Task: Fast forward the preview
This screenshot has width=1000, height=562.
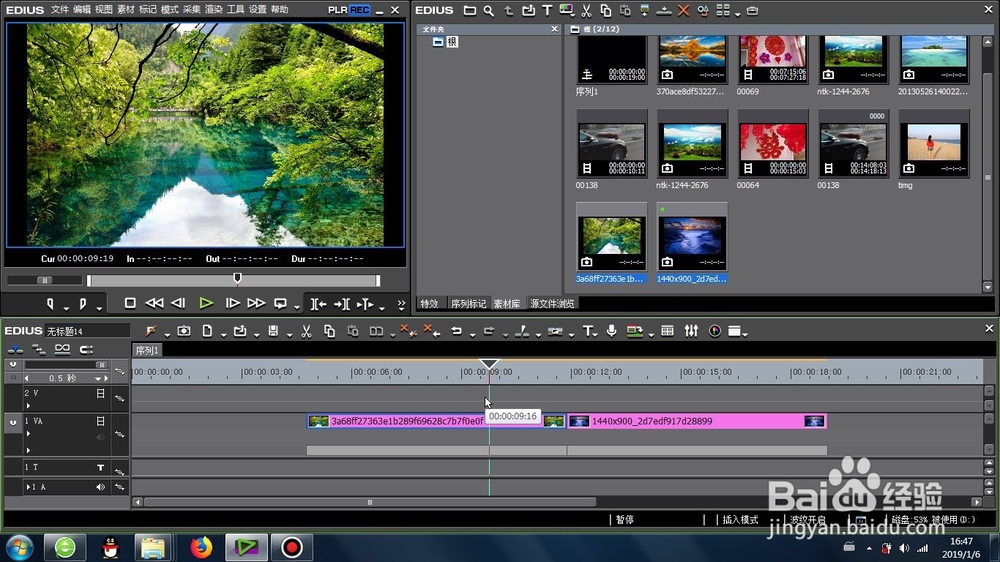Action: pos(256,304)
